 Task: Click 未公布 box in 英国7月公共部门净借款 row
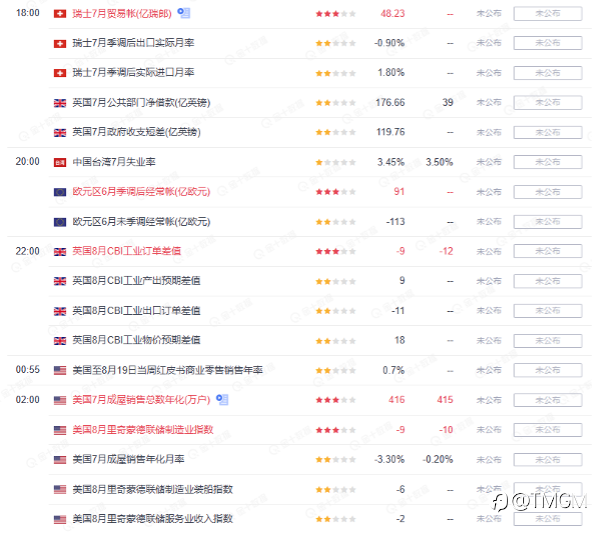(x=548, y=102)
